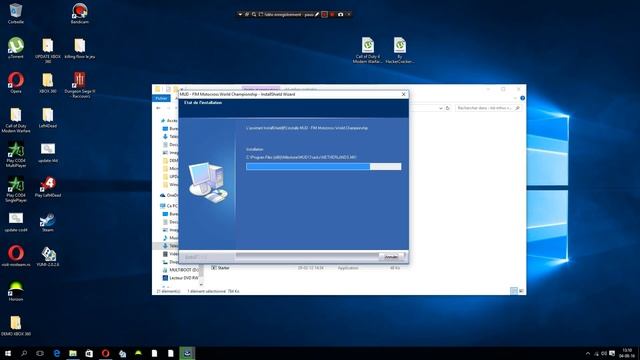The height and width of the screenshot is (360, 640).
Task: Click Explorer sidebar scrollbar down arrow
Action: (200, 284)
